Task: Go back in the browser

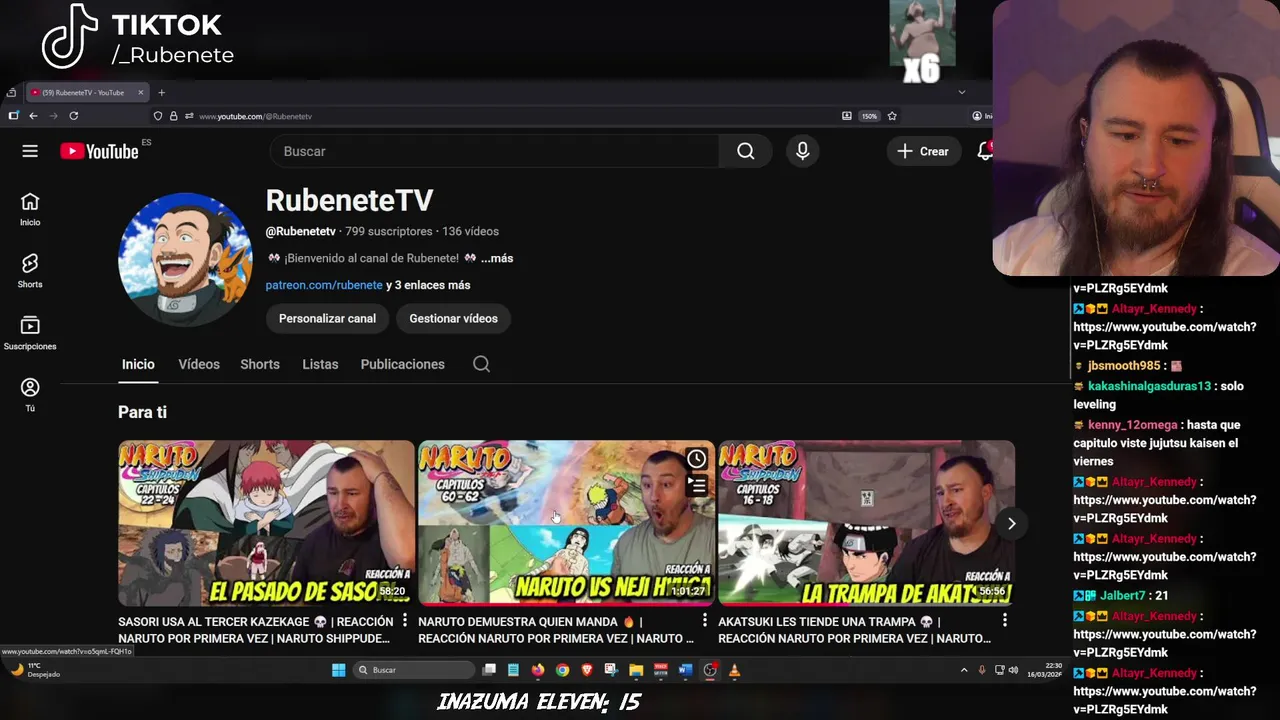Action: (x=33, y=116)
